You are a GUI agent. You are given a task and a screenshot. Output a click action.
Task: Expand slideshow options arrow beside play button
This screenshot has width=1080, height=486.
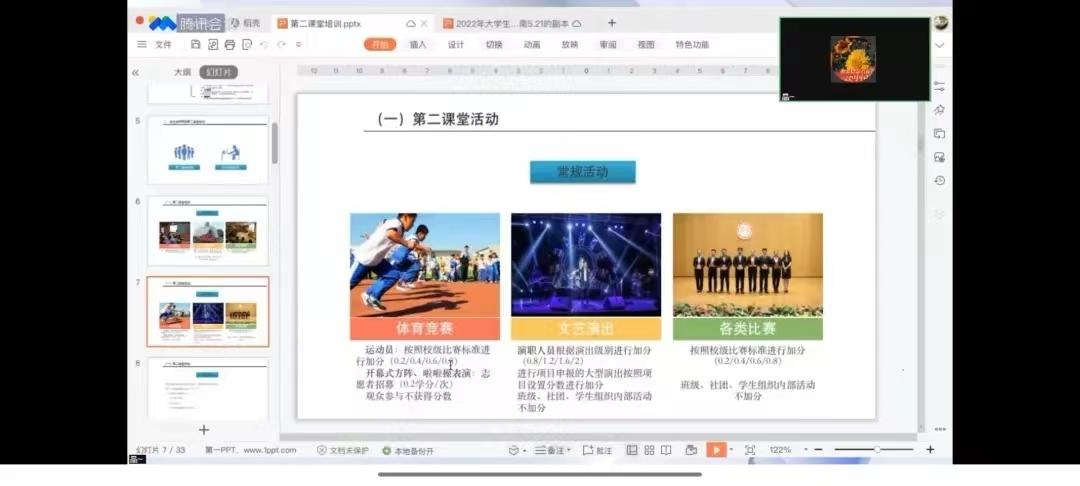[x=732, y=450]
